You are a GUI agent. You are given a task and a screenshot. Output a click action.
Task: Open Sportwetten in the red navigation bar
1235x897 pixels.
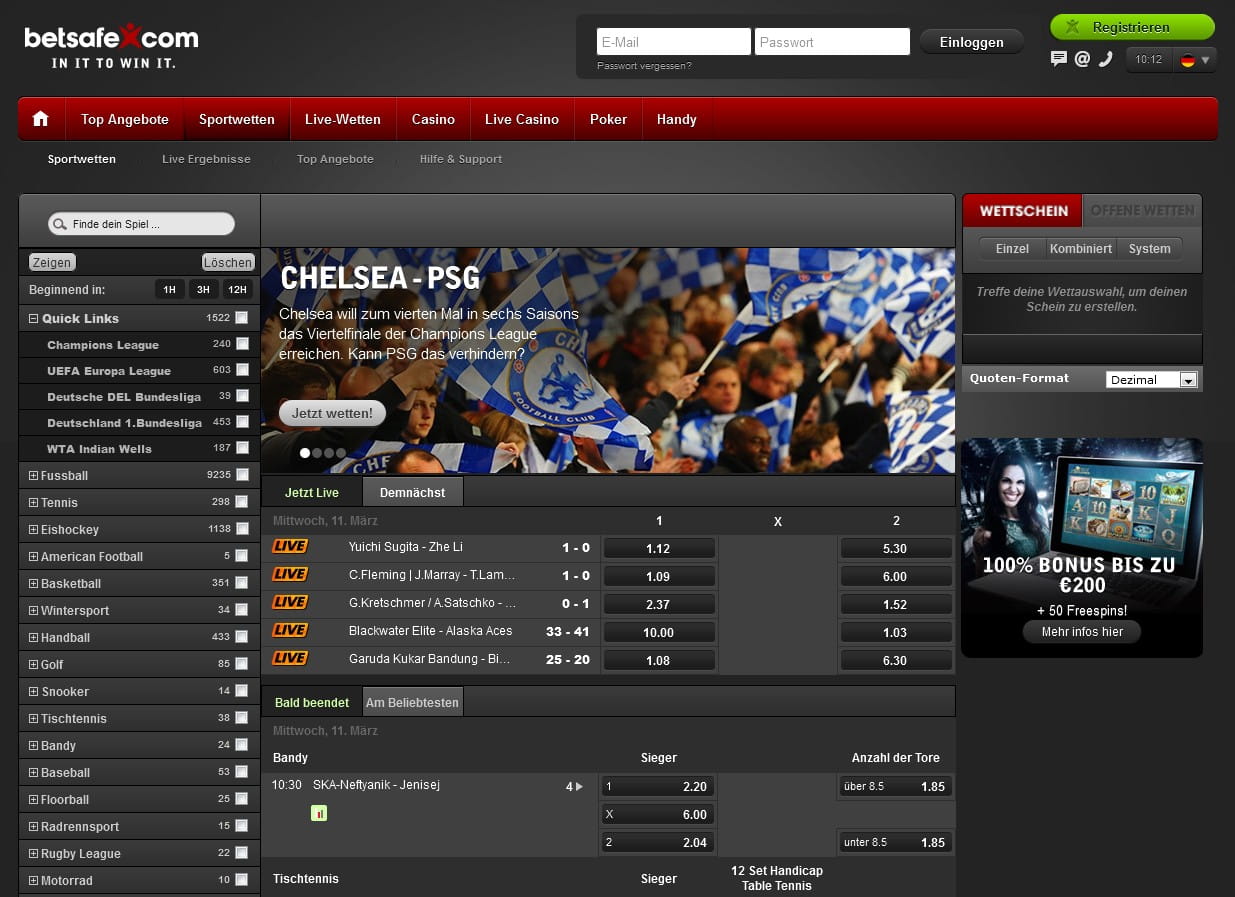click(x=237, y=119)
